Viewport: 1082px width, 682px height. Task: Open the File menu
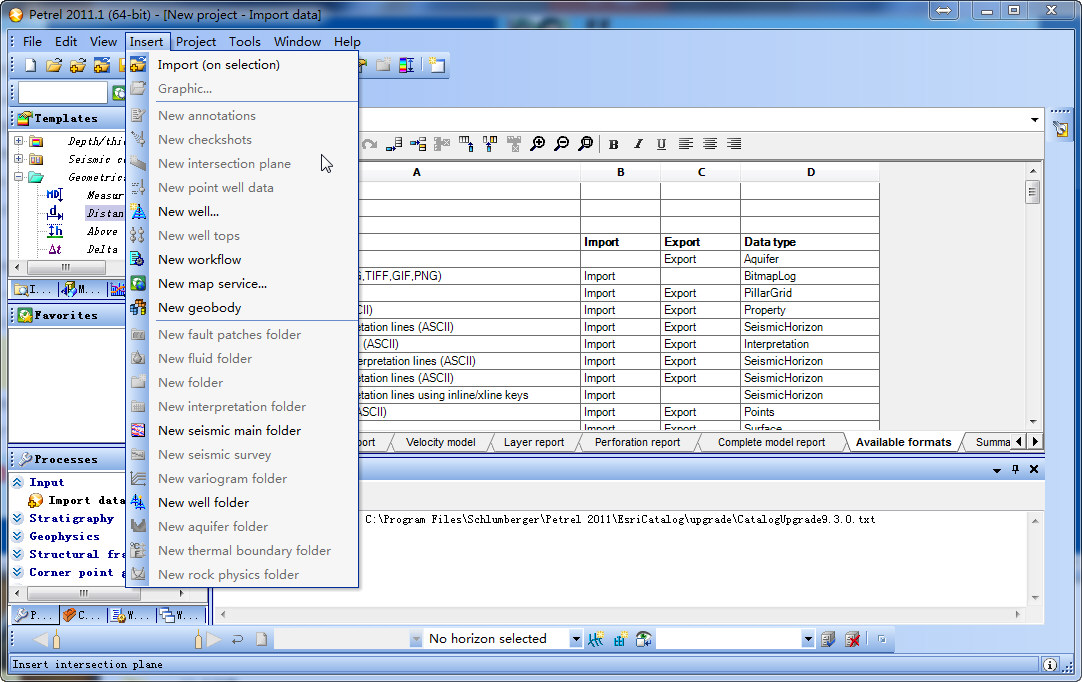[32, 41]
